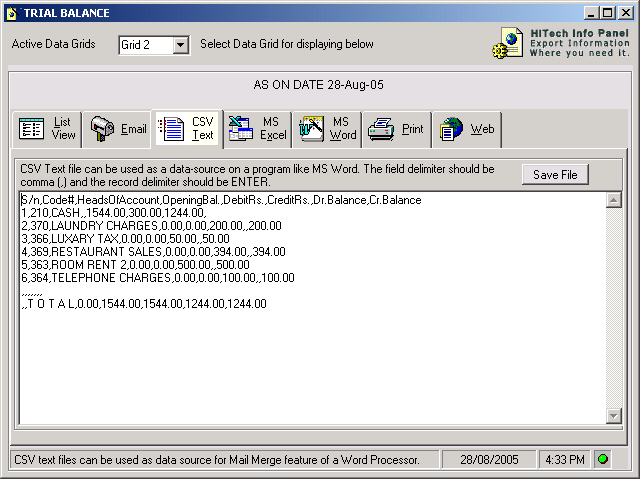The height and width of the screenshot is (479, 640).
Task: Click the MS Word notepad icon
Action: tap(311, 129)
